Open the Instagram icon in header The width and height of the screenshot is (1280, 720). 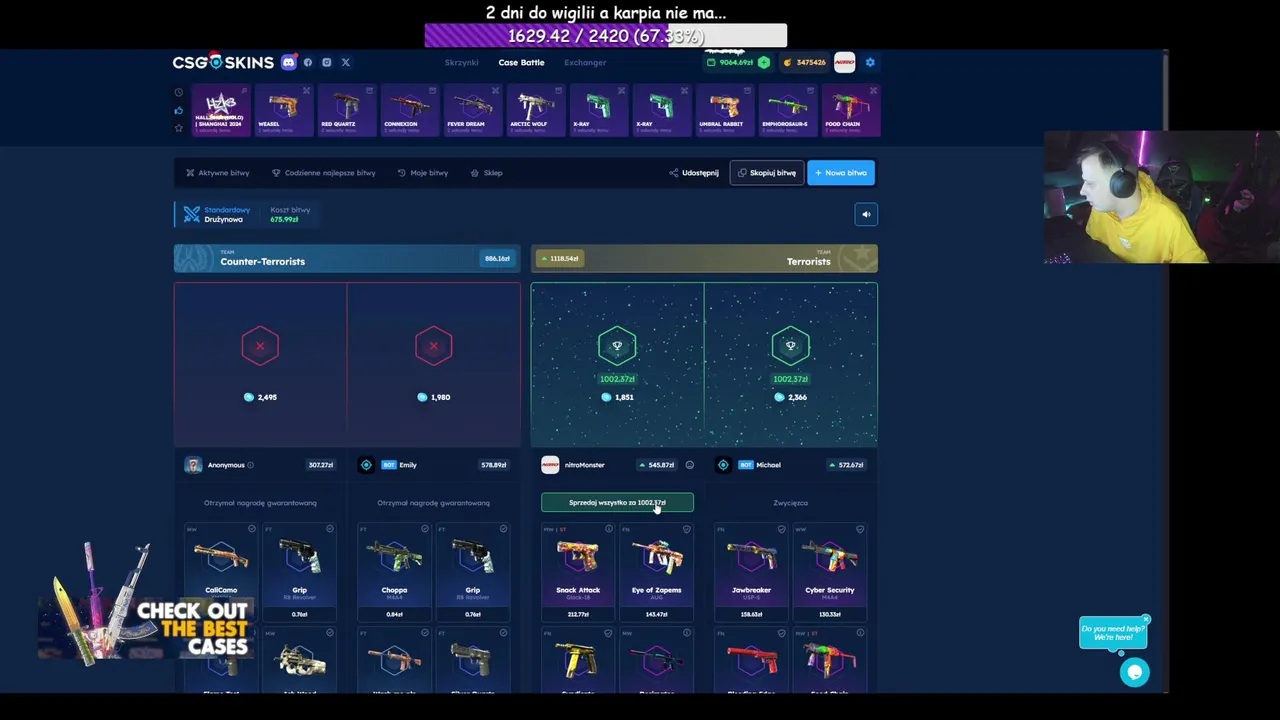(x=326, y=62)
